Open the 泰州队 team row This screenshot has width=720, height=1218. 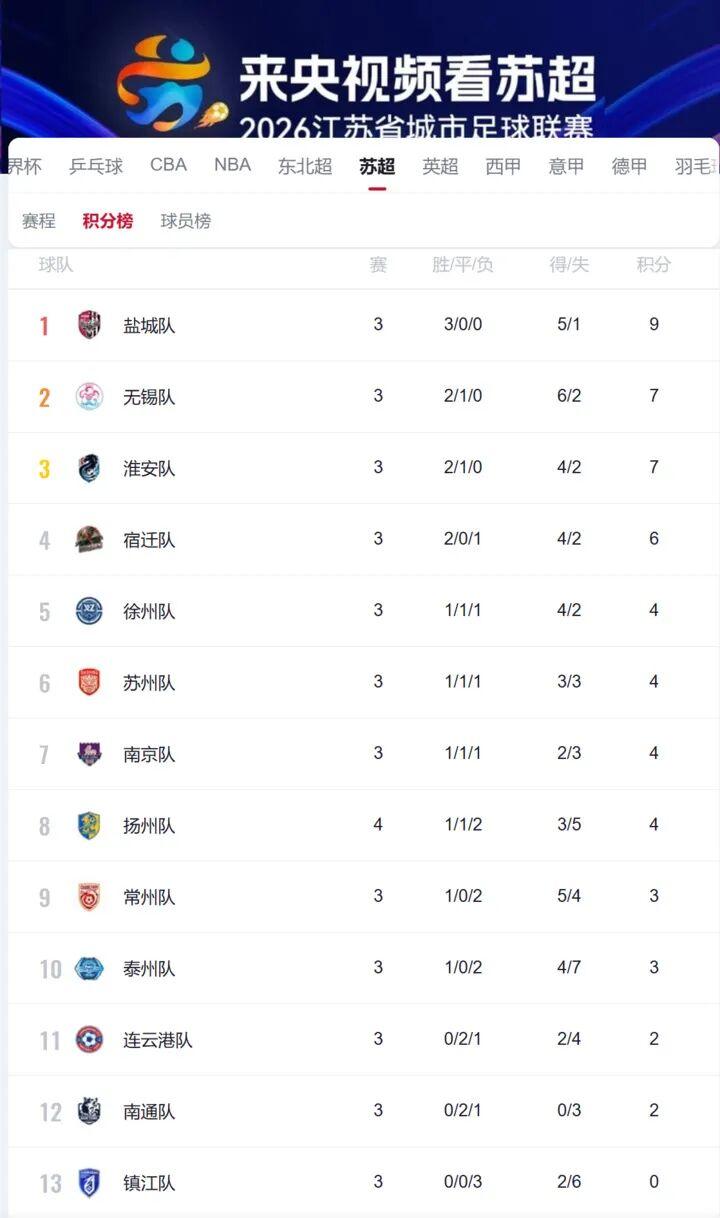364,968
